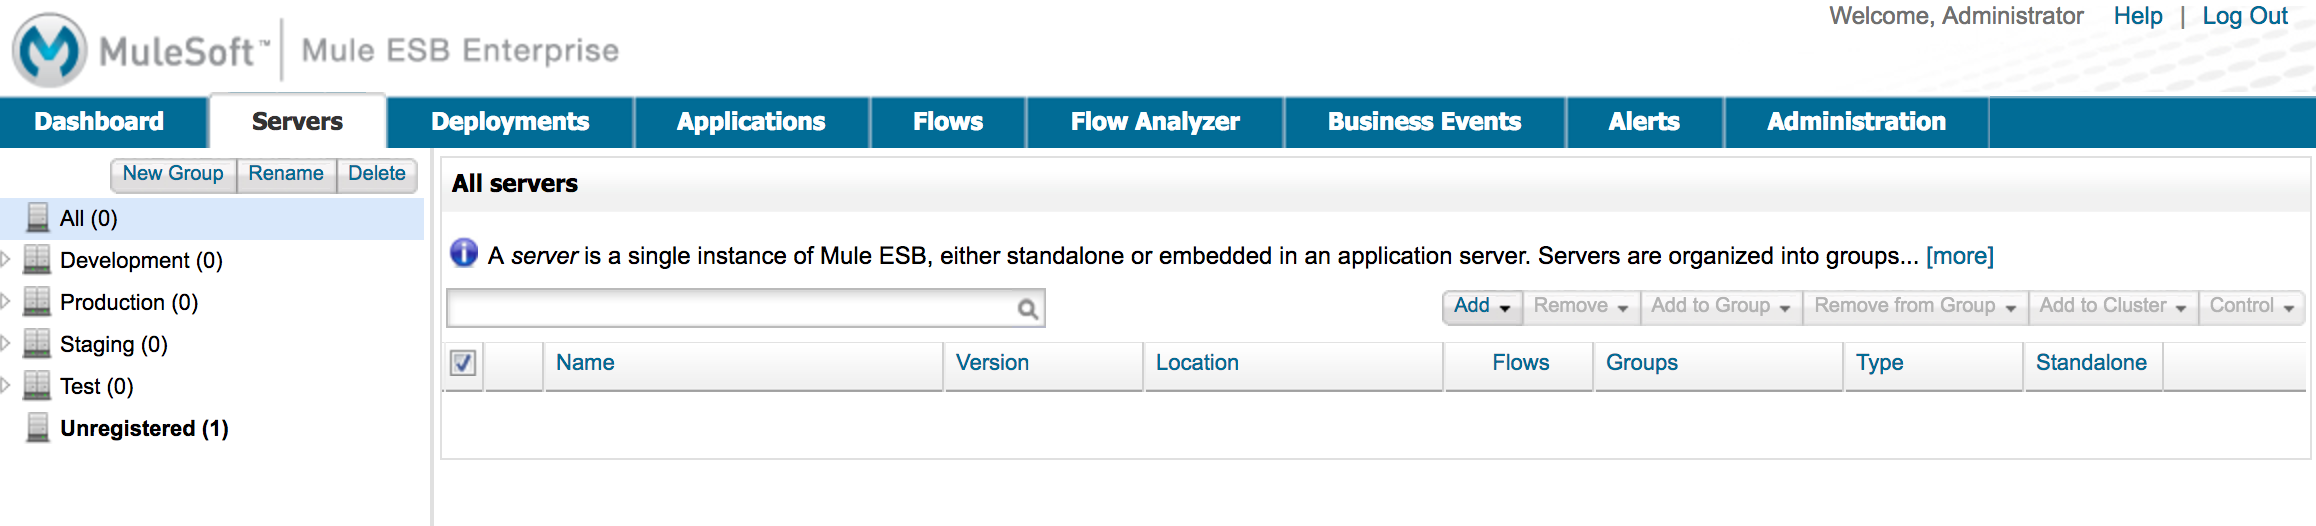The height and width of the screenshot is (526, 2316).
Task: Click the Staging group server icon
Action: 37,344
